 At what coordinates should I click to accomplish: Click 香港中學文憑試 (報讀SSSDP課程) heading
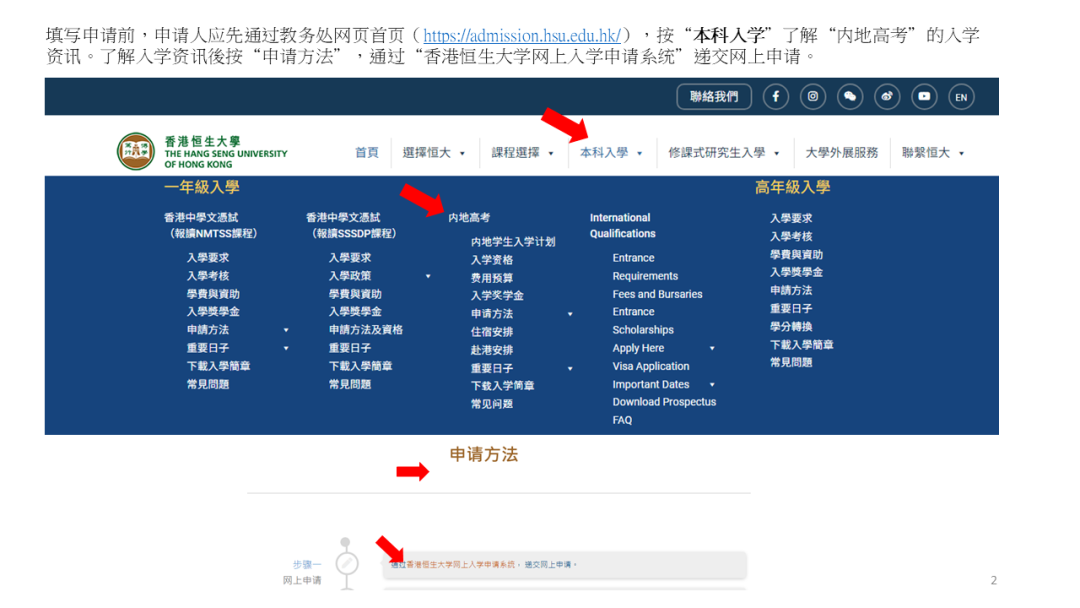(x=353, y=225)
